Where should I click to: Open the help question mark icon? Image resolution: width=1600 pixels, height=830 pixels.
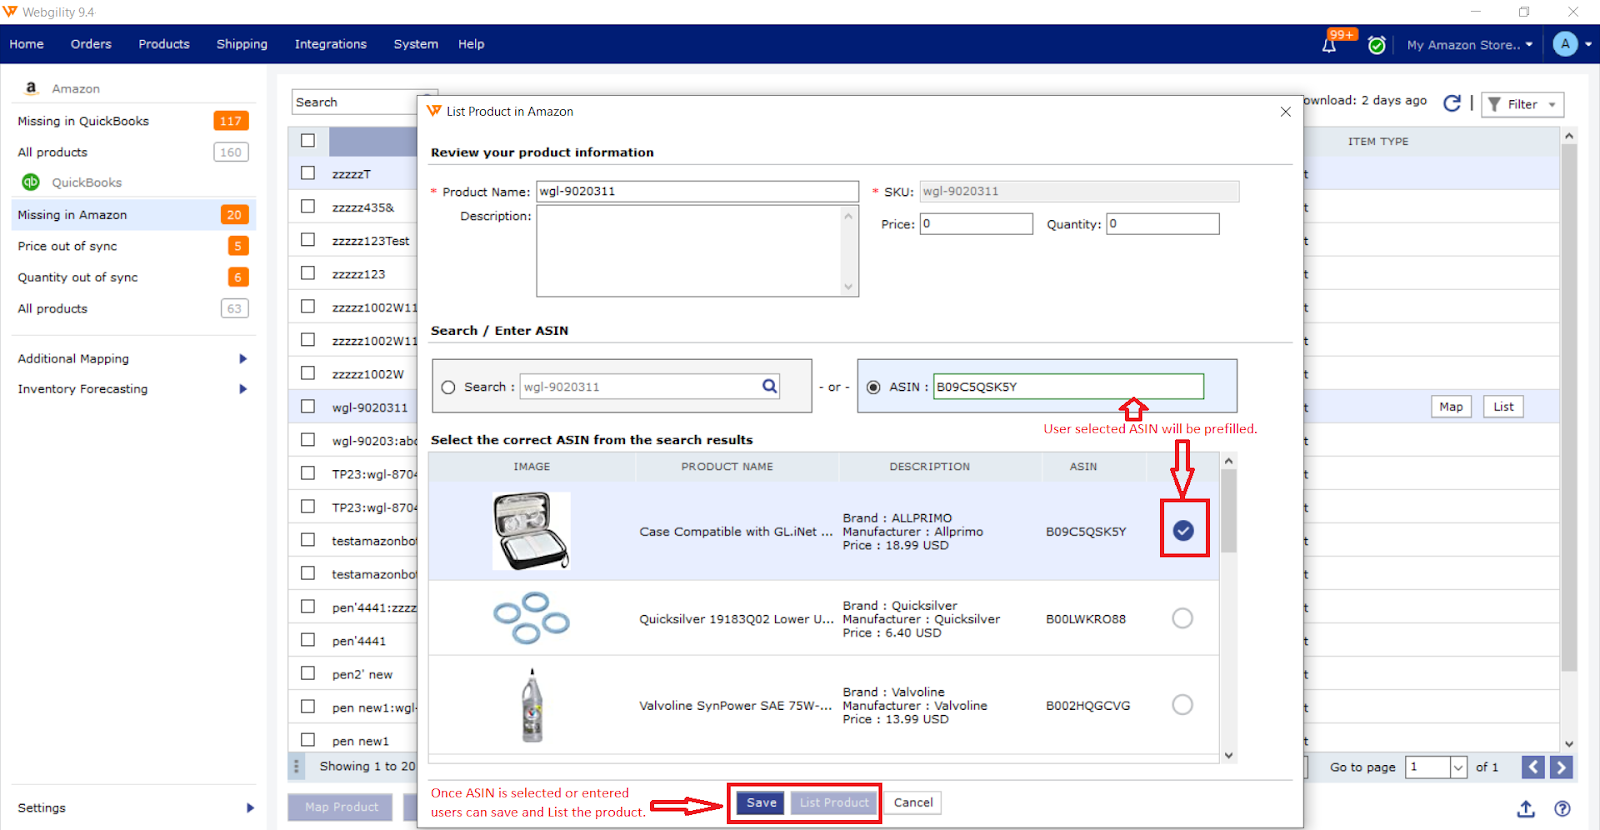tap(1562, 809)
